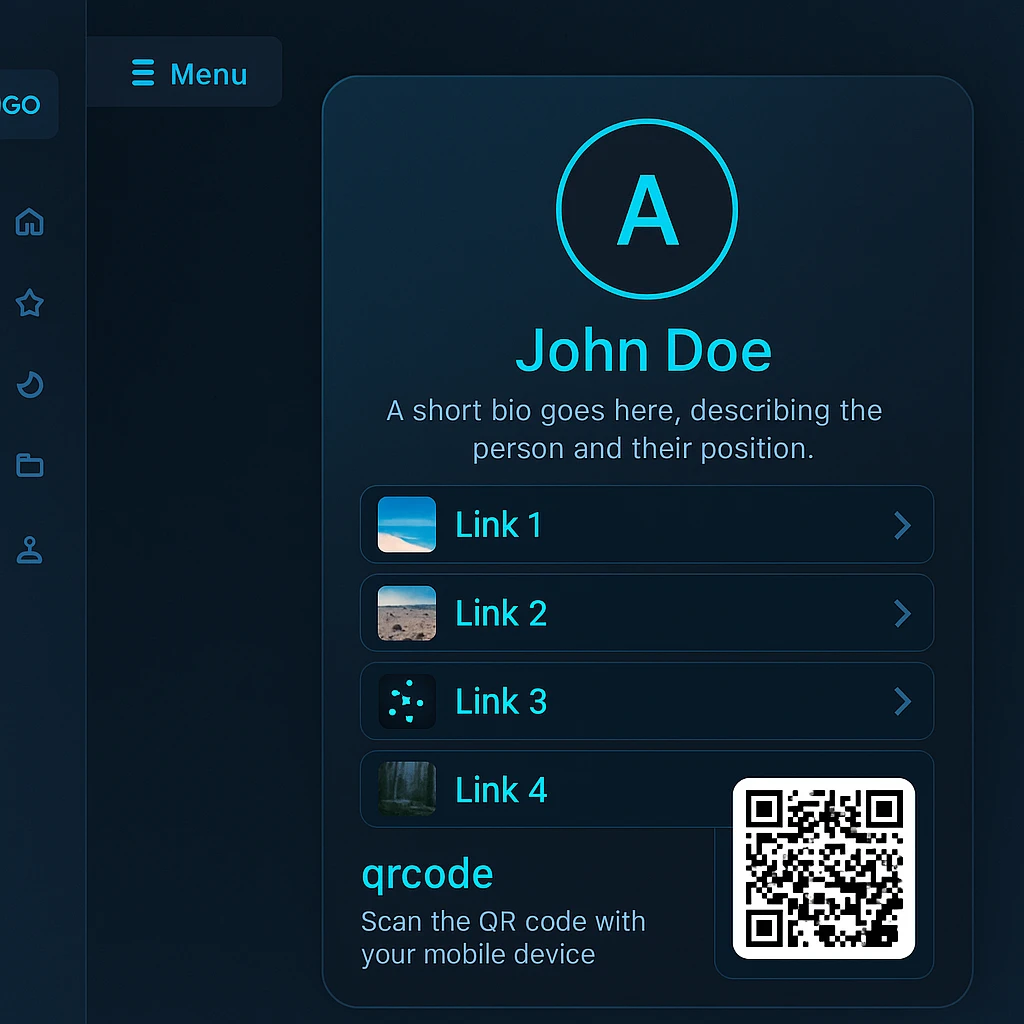1024x1024 pixels.
Task: Open the Link 4 text label
Action: 501,790
